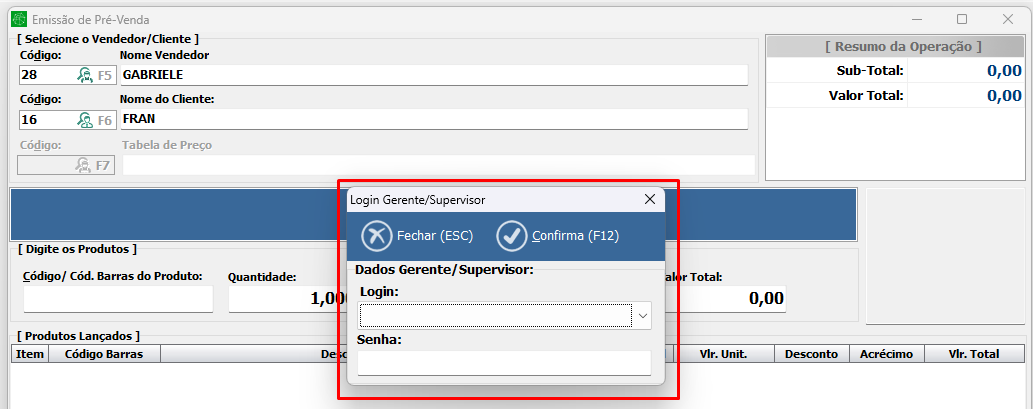Focus the Código/Cód. Barras do Produto field
The image size is (1033, 409).
click(118, 299)
